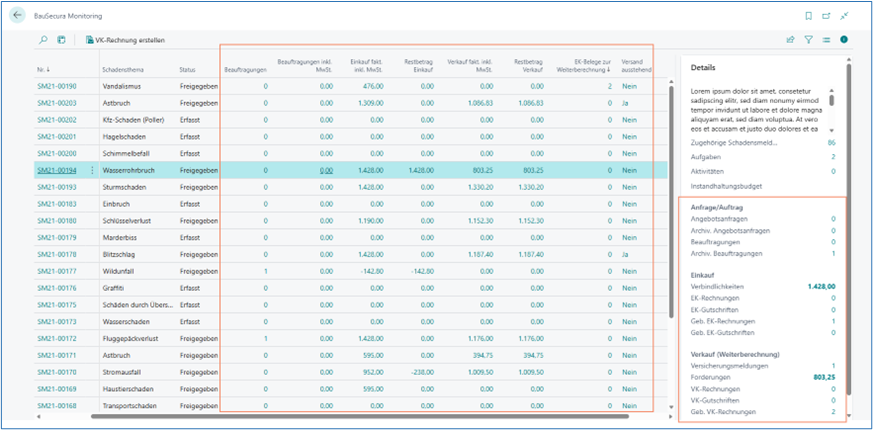Click the share icon in toolbar

tap(791, 40)
